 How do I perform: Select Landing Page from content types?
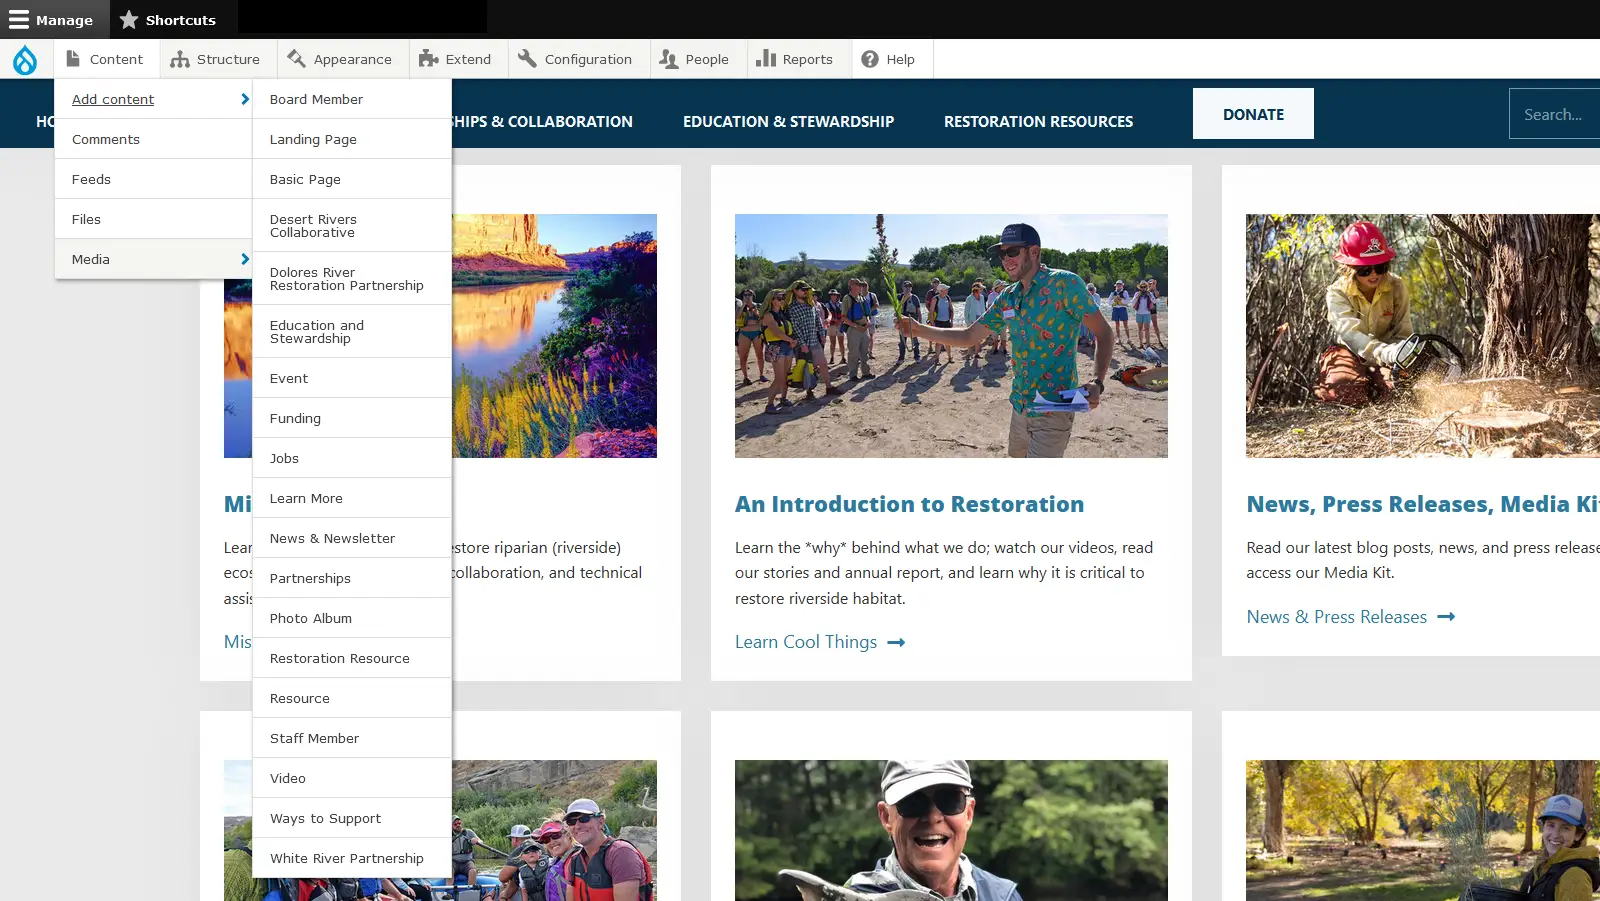[313, 140]
